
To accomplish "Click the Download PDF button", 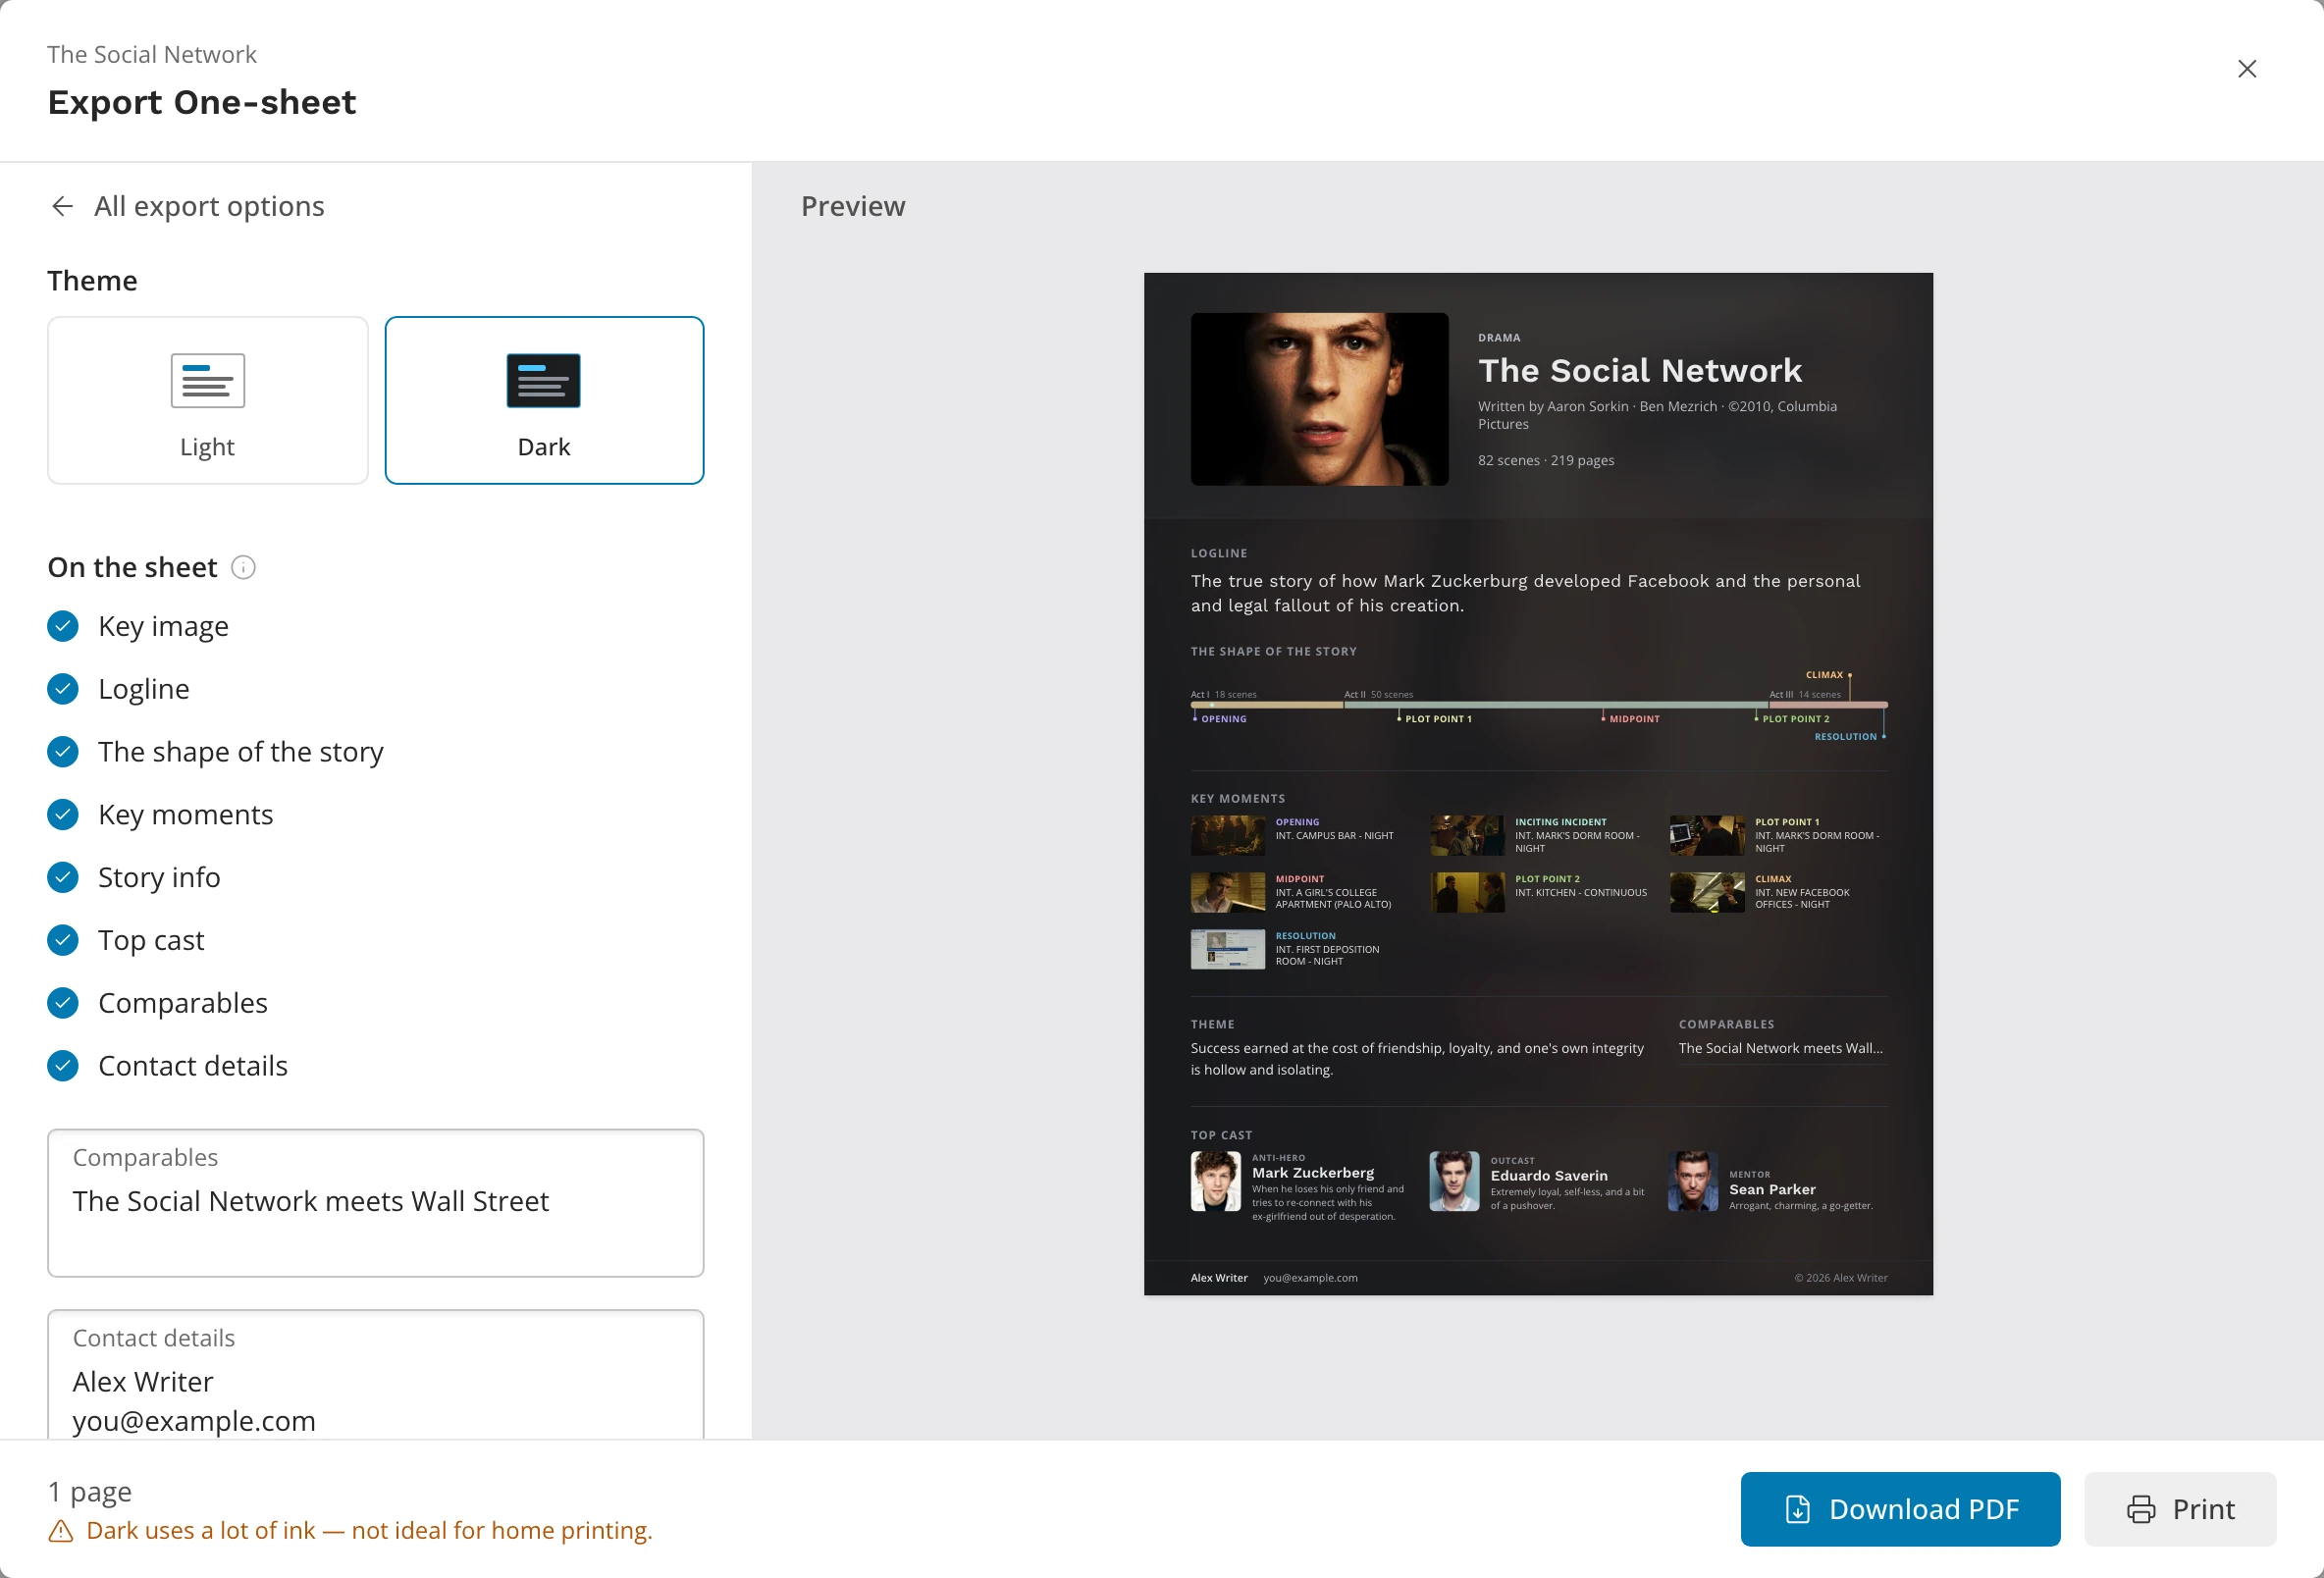I will [x=1900, y=1509].
